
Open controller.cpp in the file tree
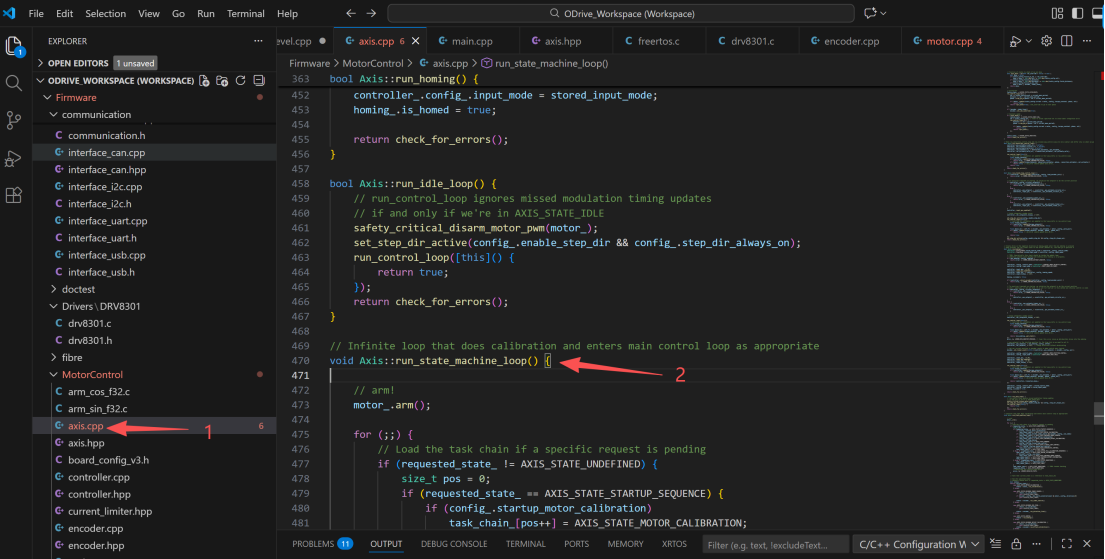click(x=99, y=477)
